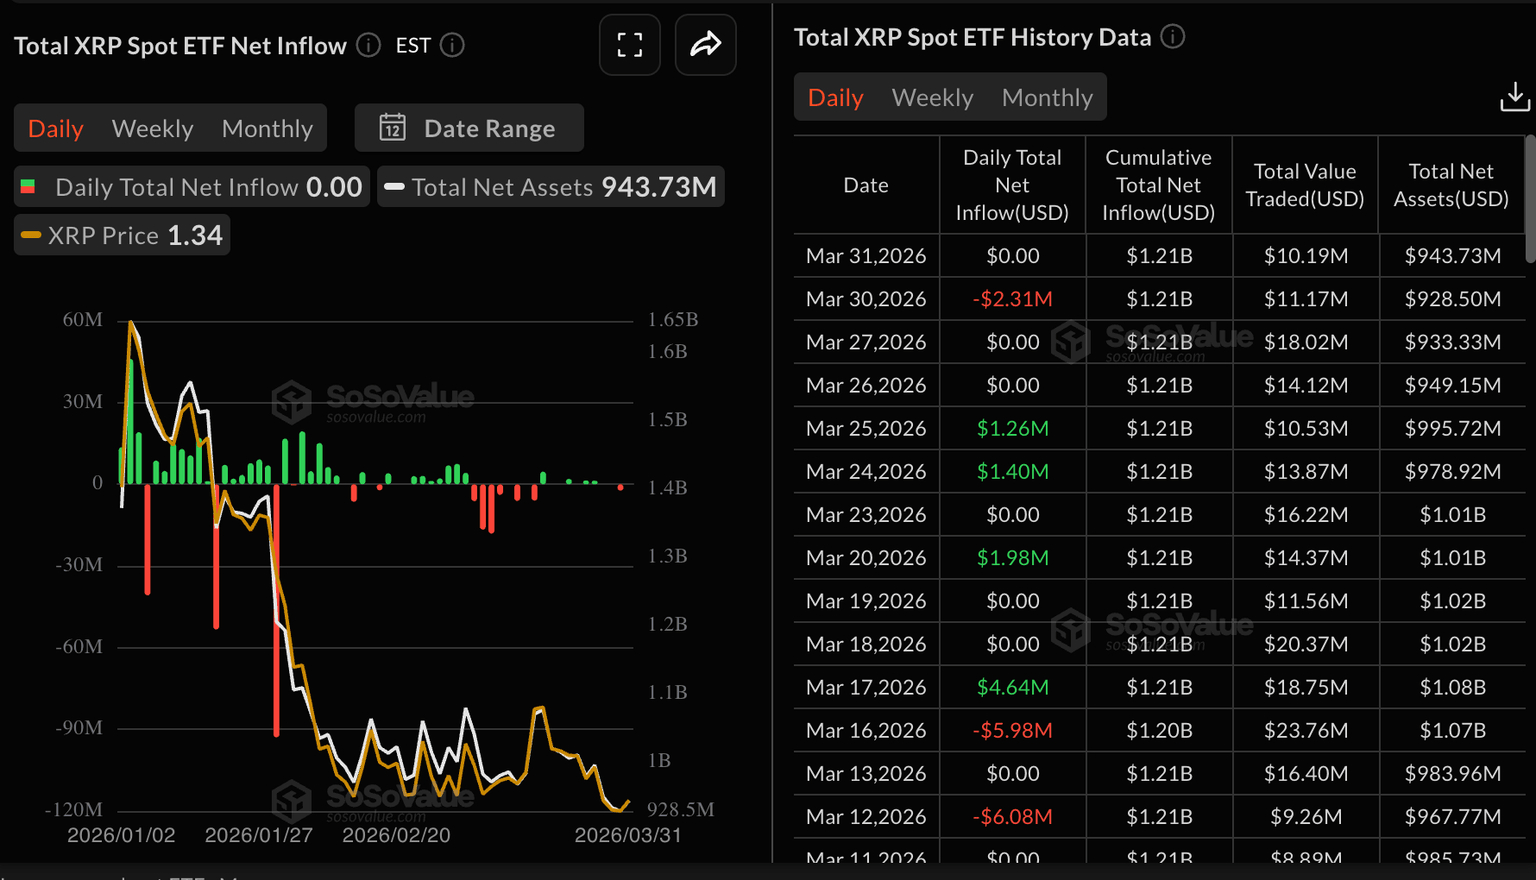Click the info icon beside Total XRP Spot ETF Net Inflow

(x=368, y=45)
